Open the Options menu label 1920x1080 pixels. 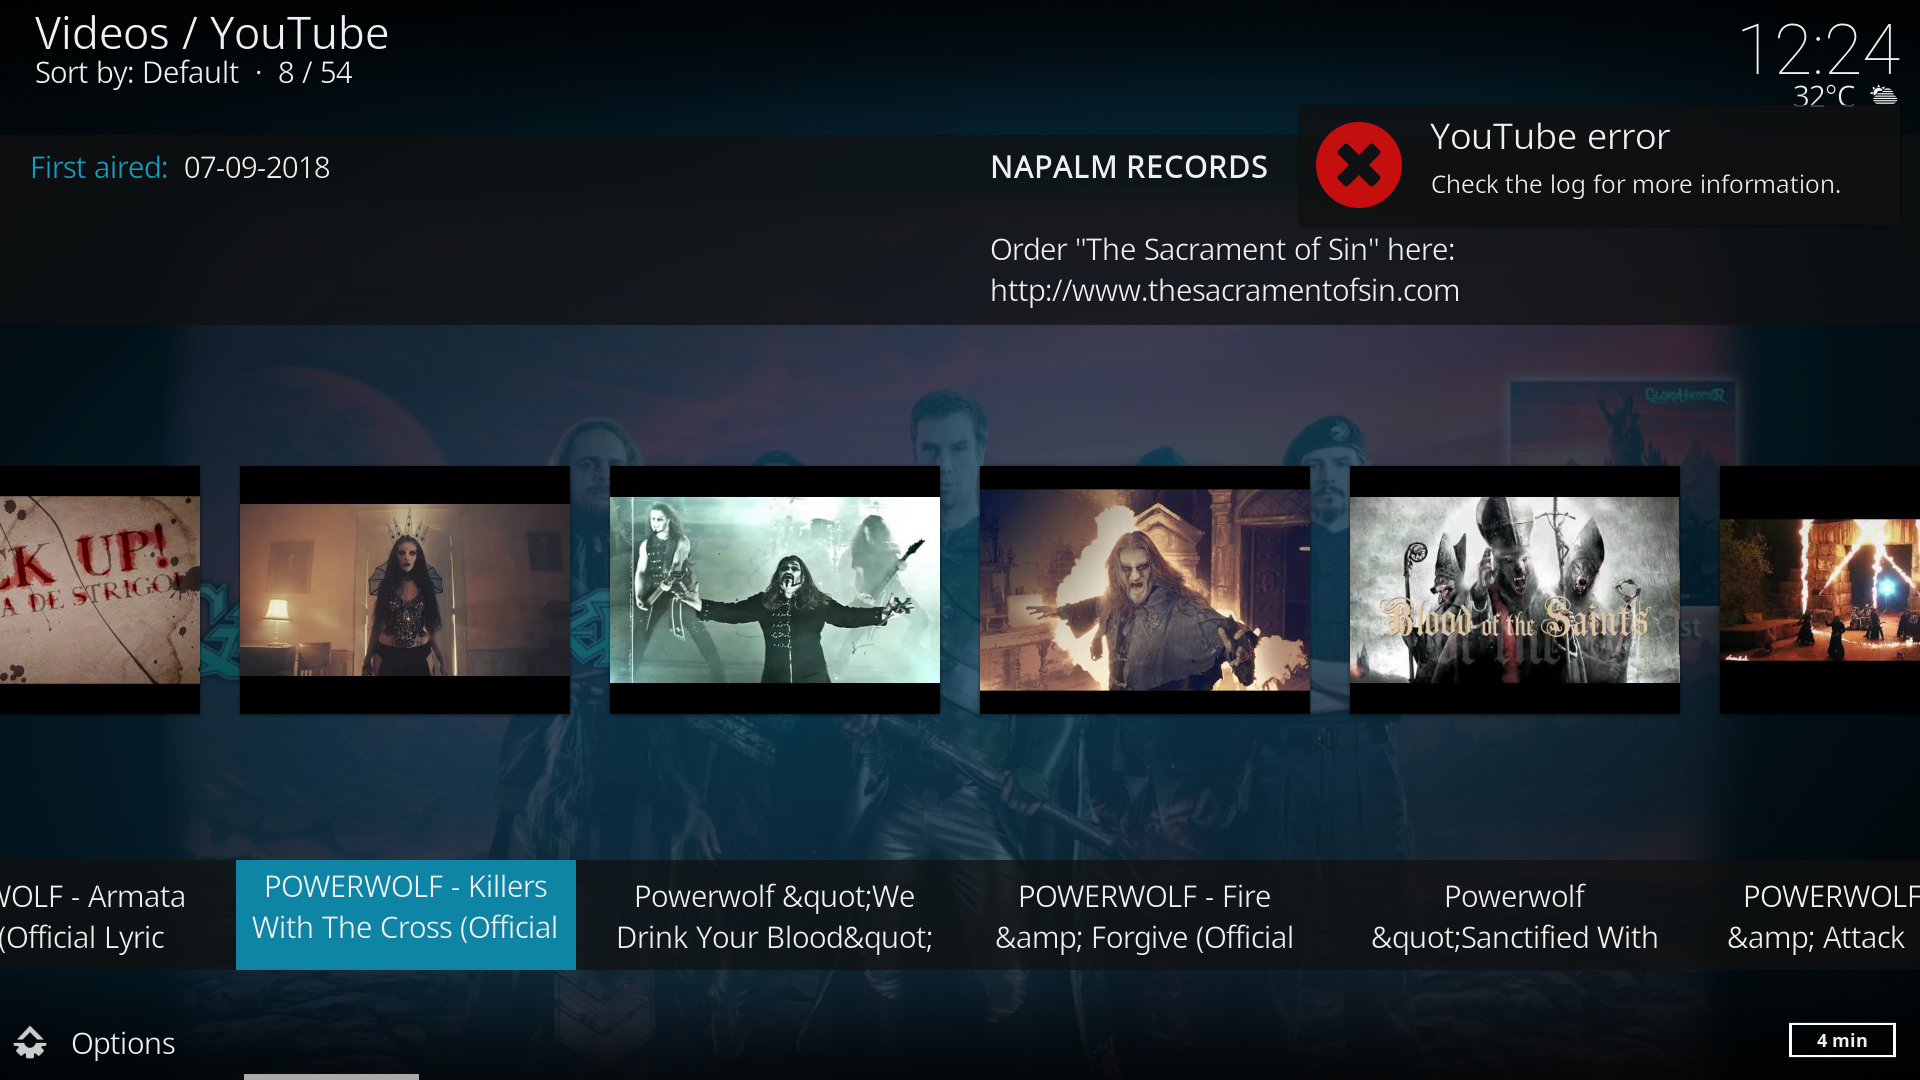[x=123, y=1043]
